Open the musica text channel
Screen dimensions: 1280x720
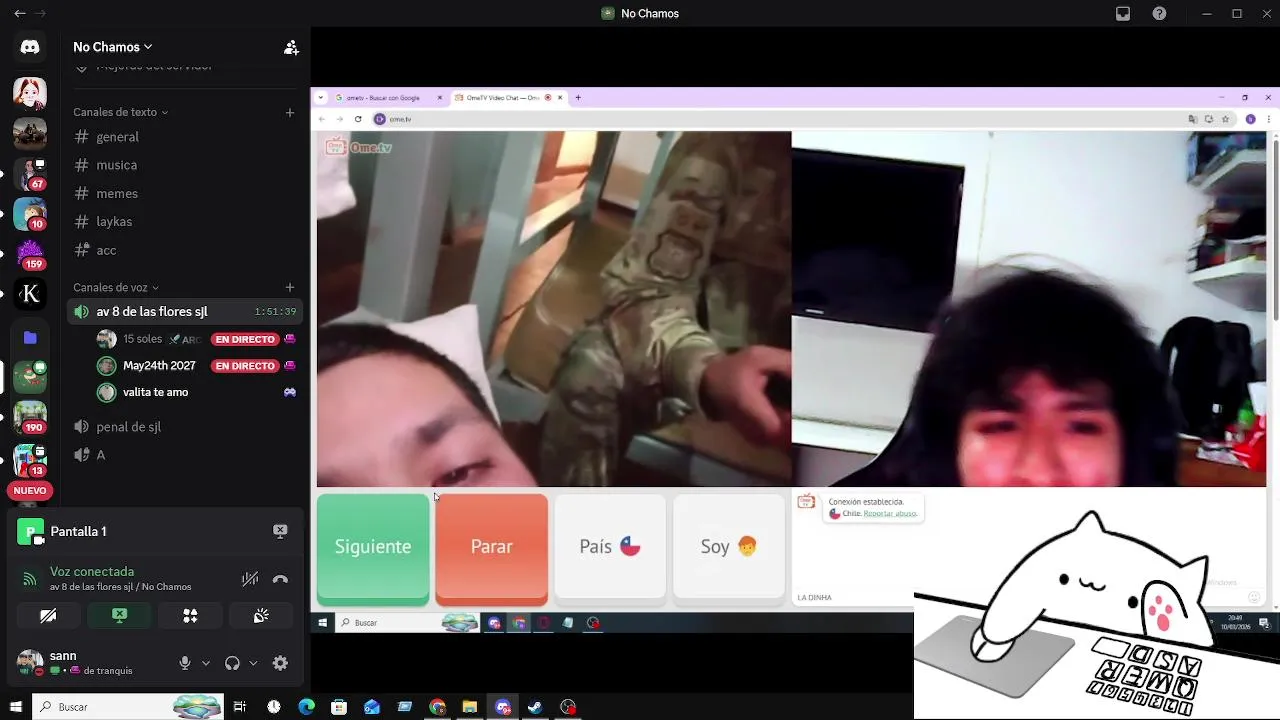(185, 165)
